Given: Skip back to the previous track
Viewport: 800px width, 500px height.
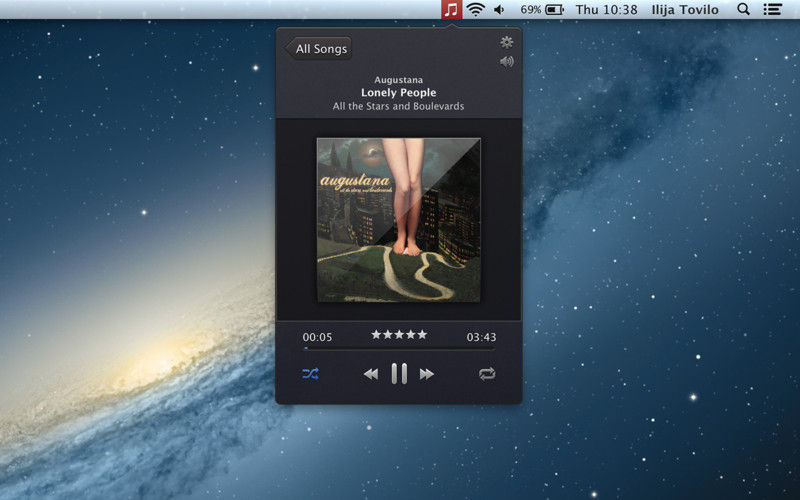Looking at the screenshot, I should click(x=371, y=374).
